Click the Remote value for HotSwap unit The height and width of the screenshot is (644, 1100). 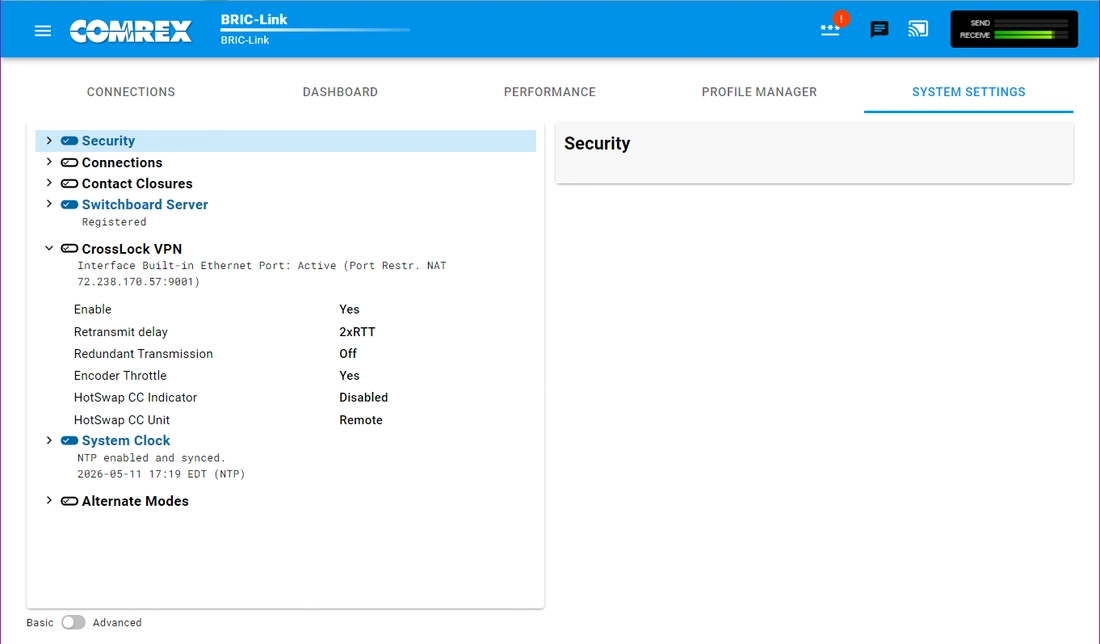point(361,420)
